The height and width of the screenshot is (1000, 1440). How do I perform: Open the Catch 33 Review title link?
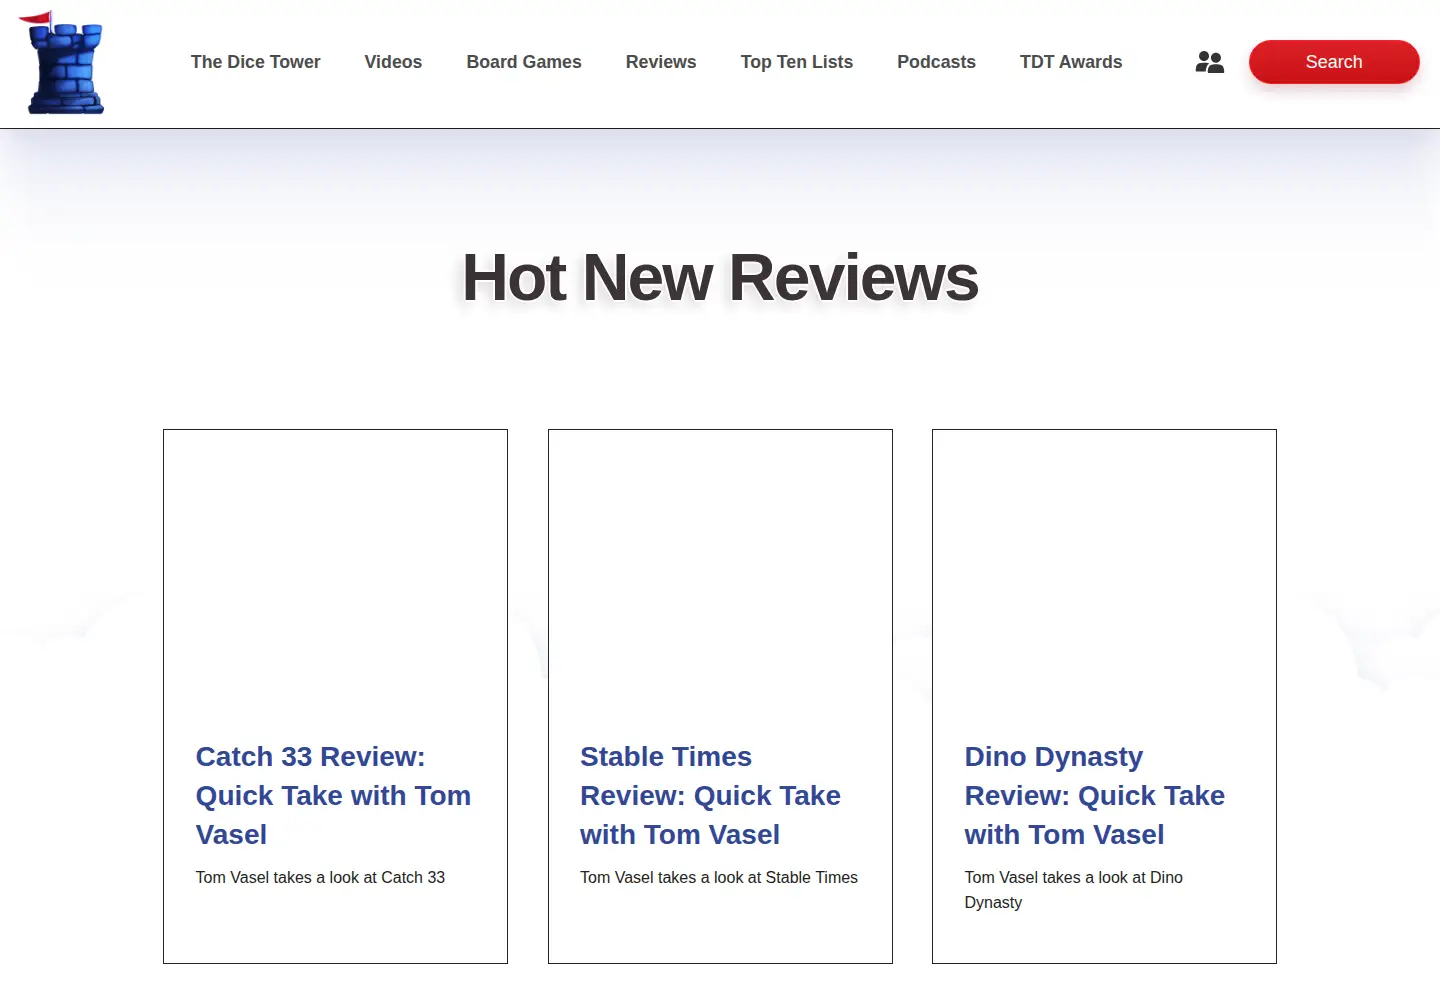[x=333, y=795]
